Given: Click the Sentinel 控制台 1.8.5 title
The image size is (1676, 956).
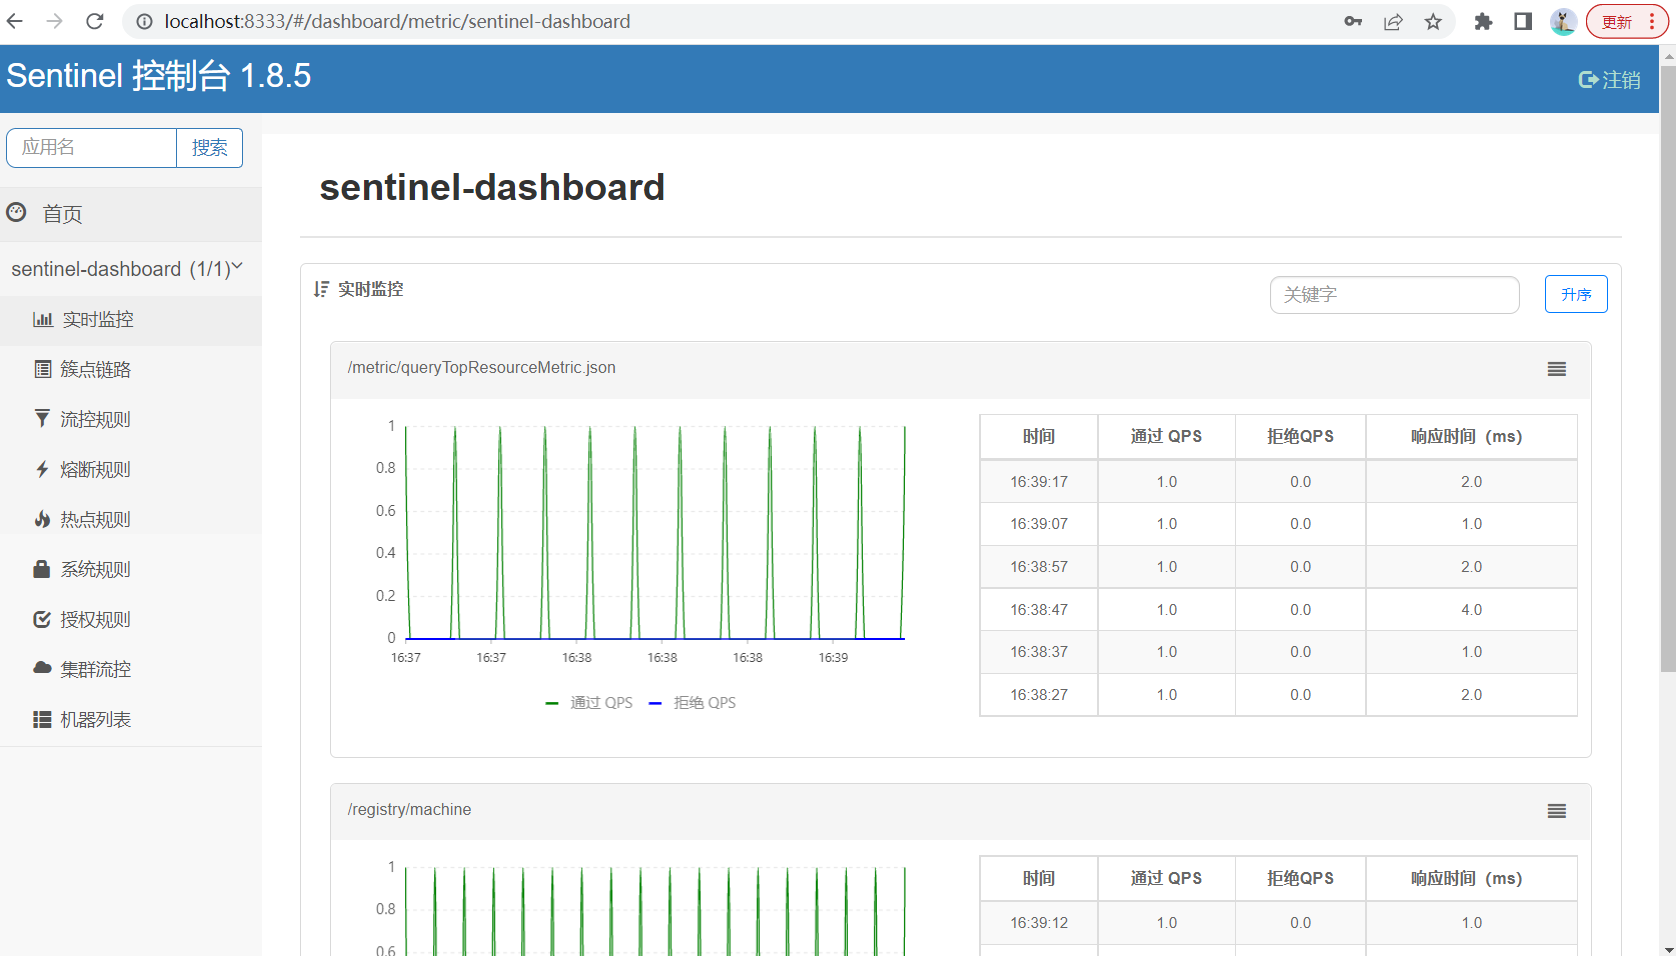Looking at the screenshot, I should (158, 76).
